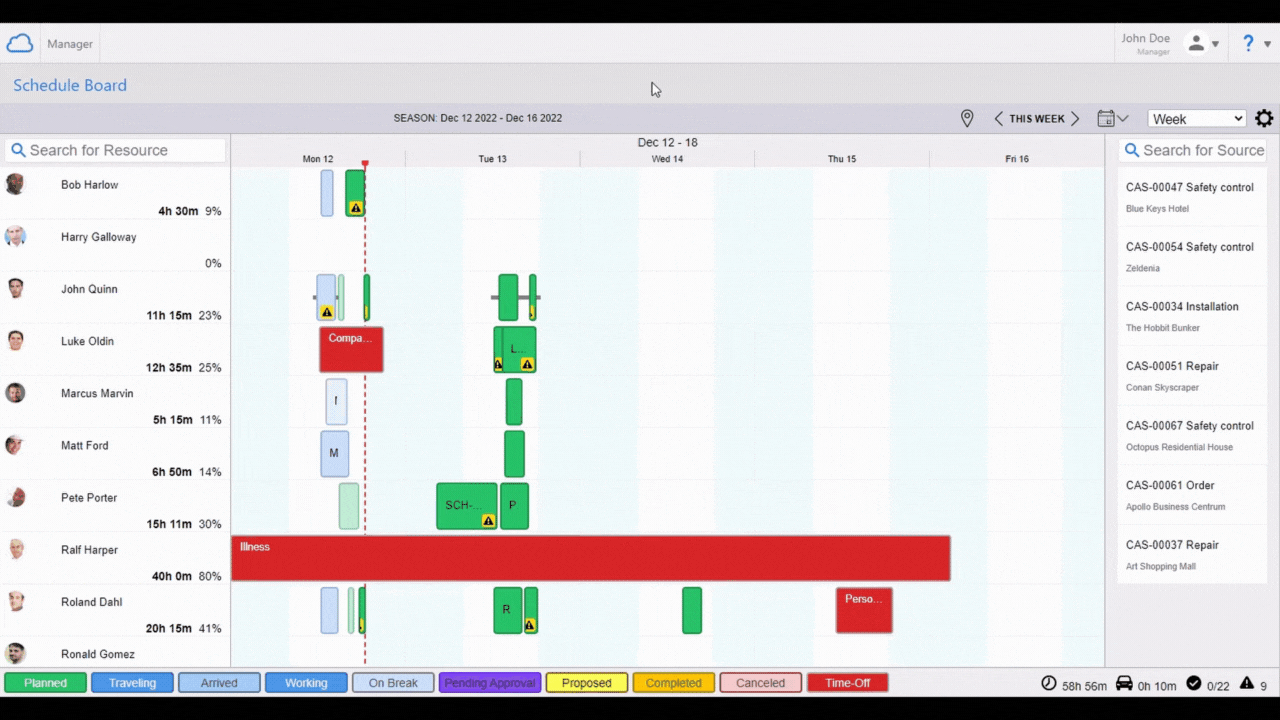Open the schedule board settings gear
Viewport: 1280px width, 720px height.
click(x=1264, y=119)
